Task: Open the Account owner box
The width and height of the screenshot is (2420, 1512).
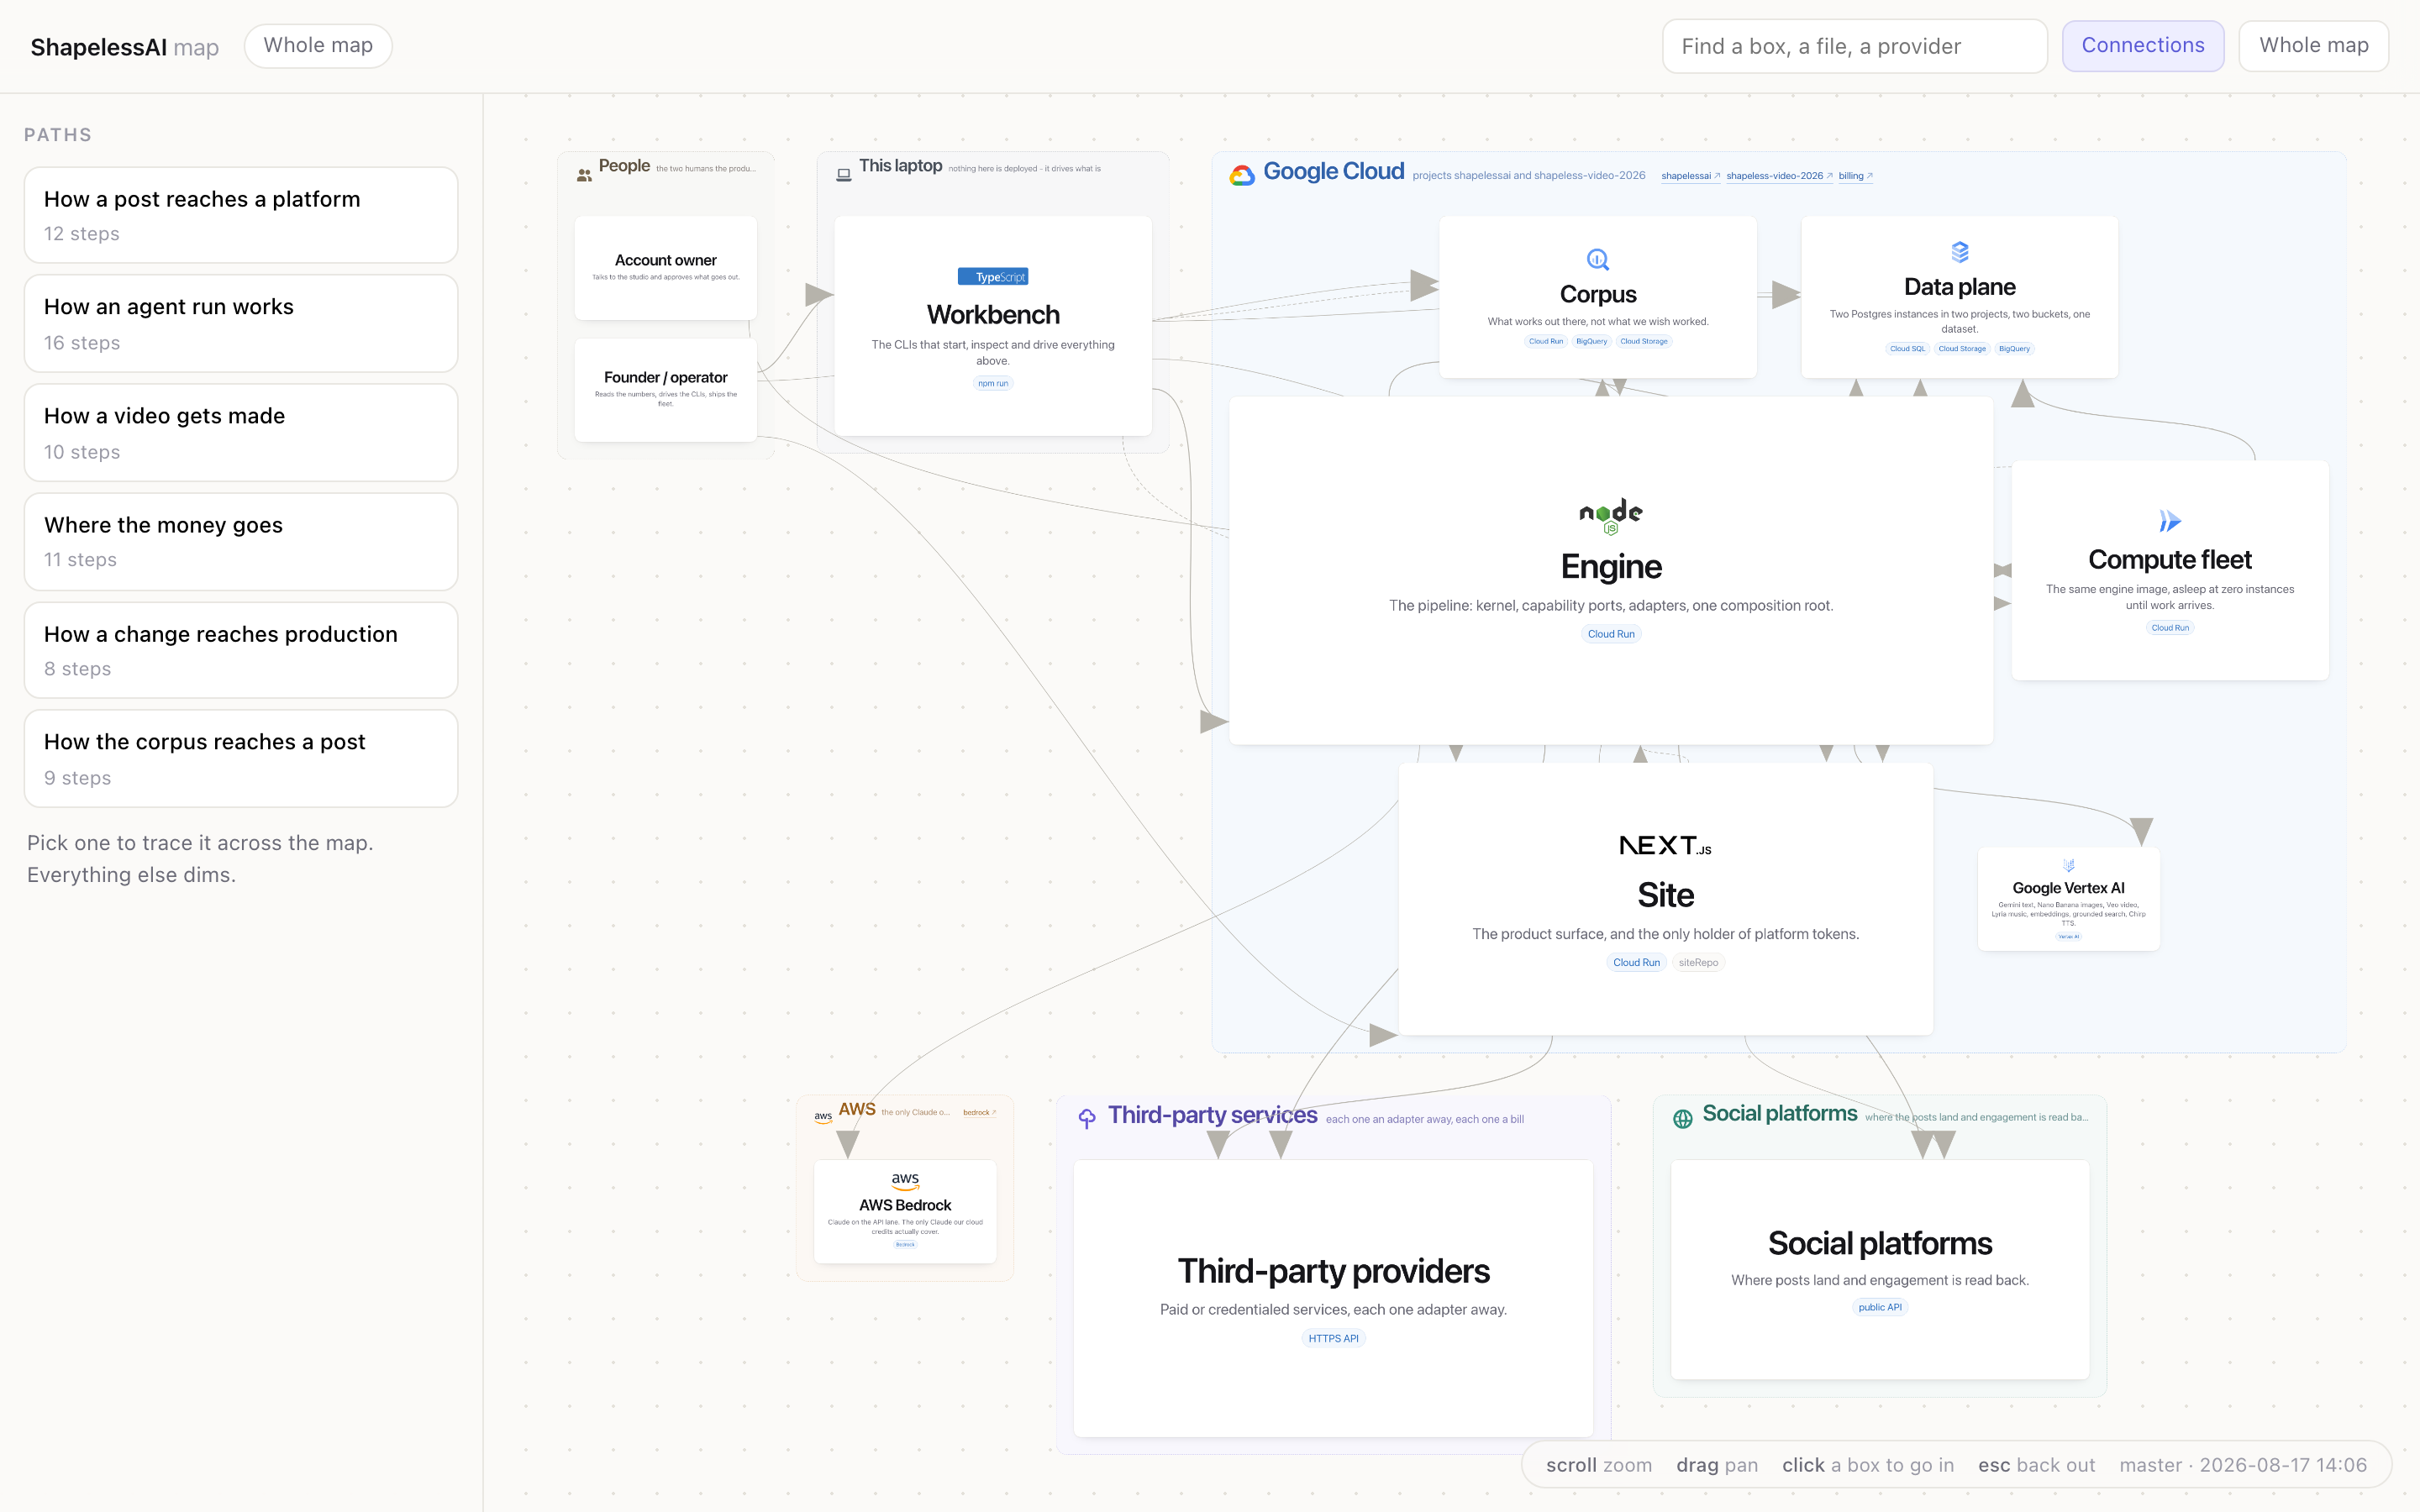Action: 666,268
